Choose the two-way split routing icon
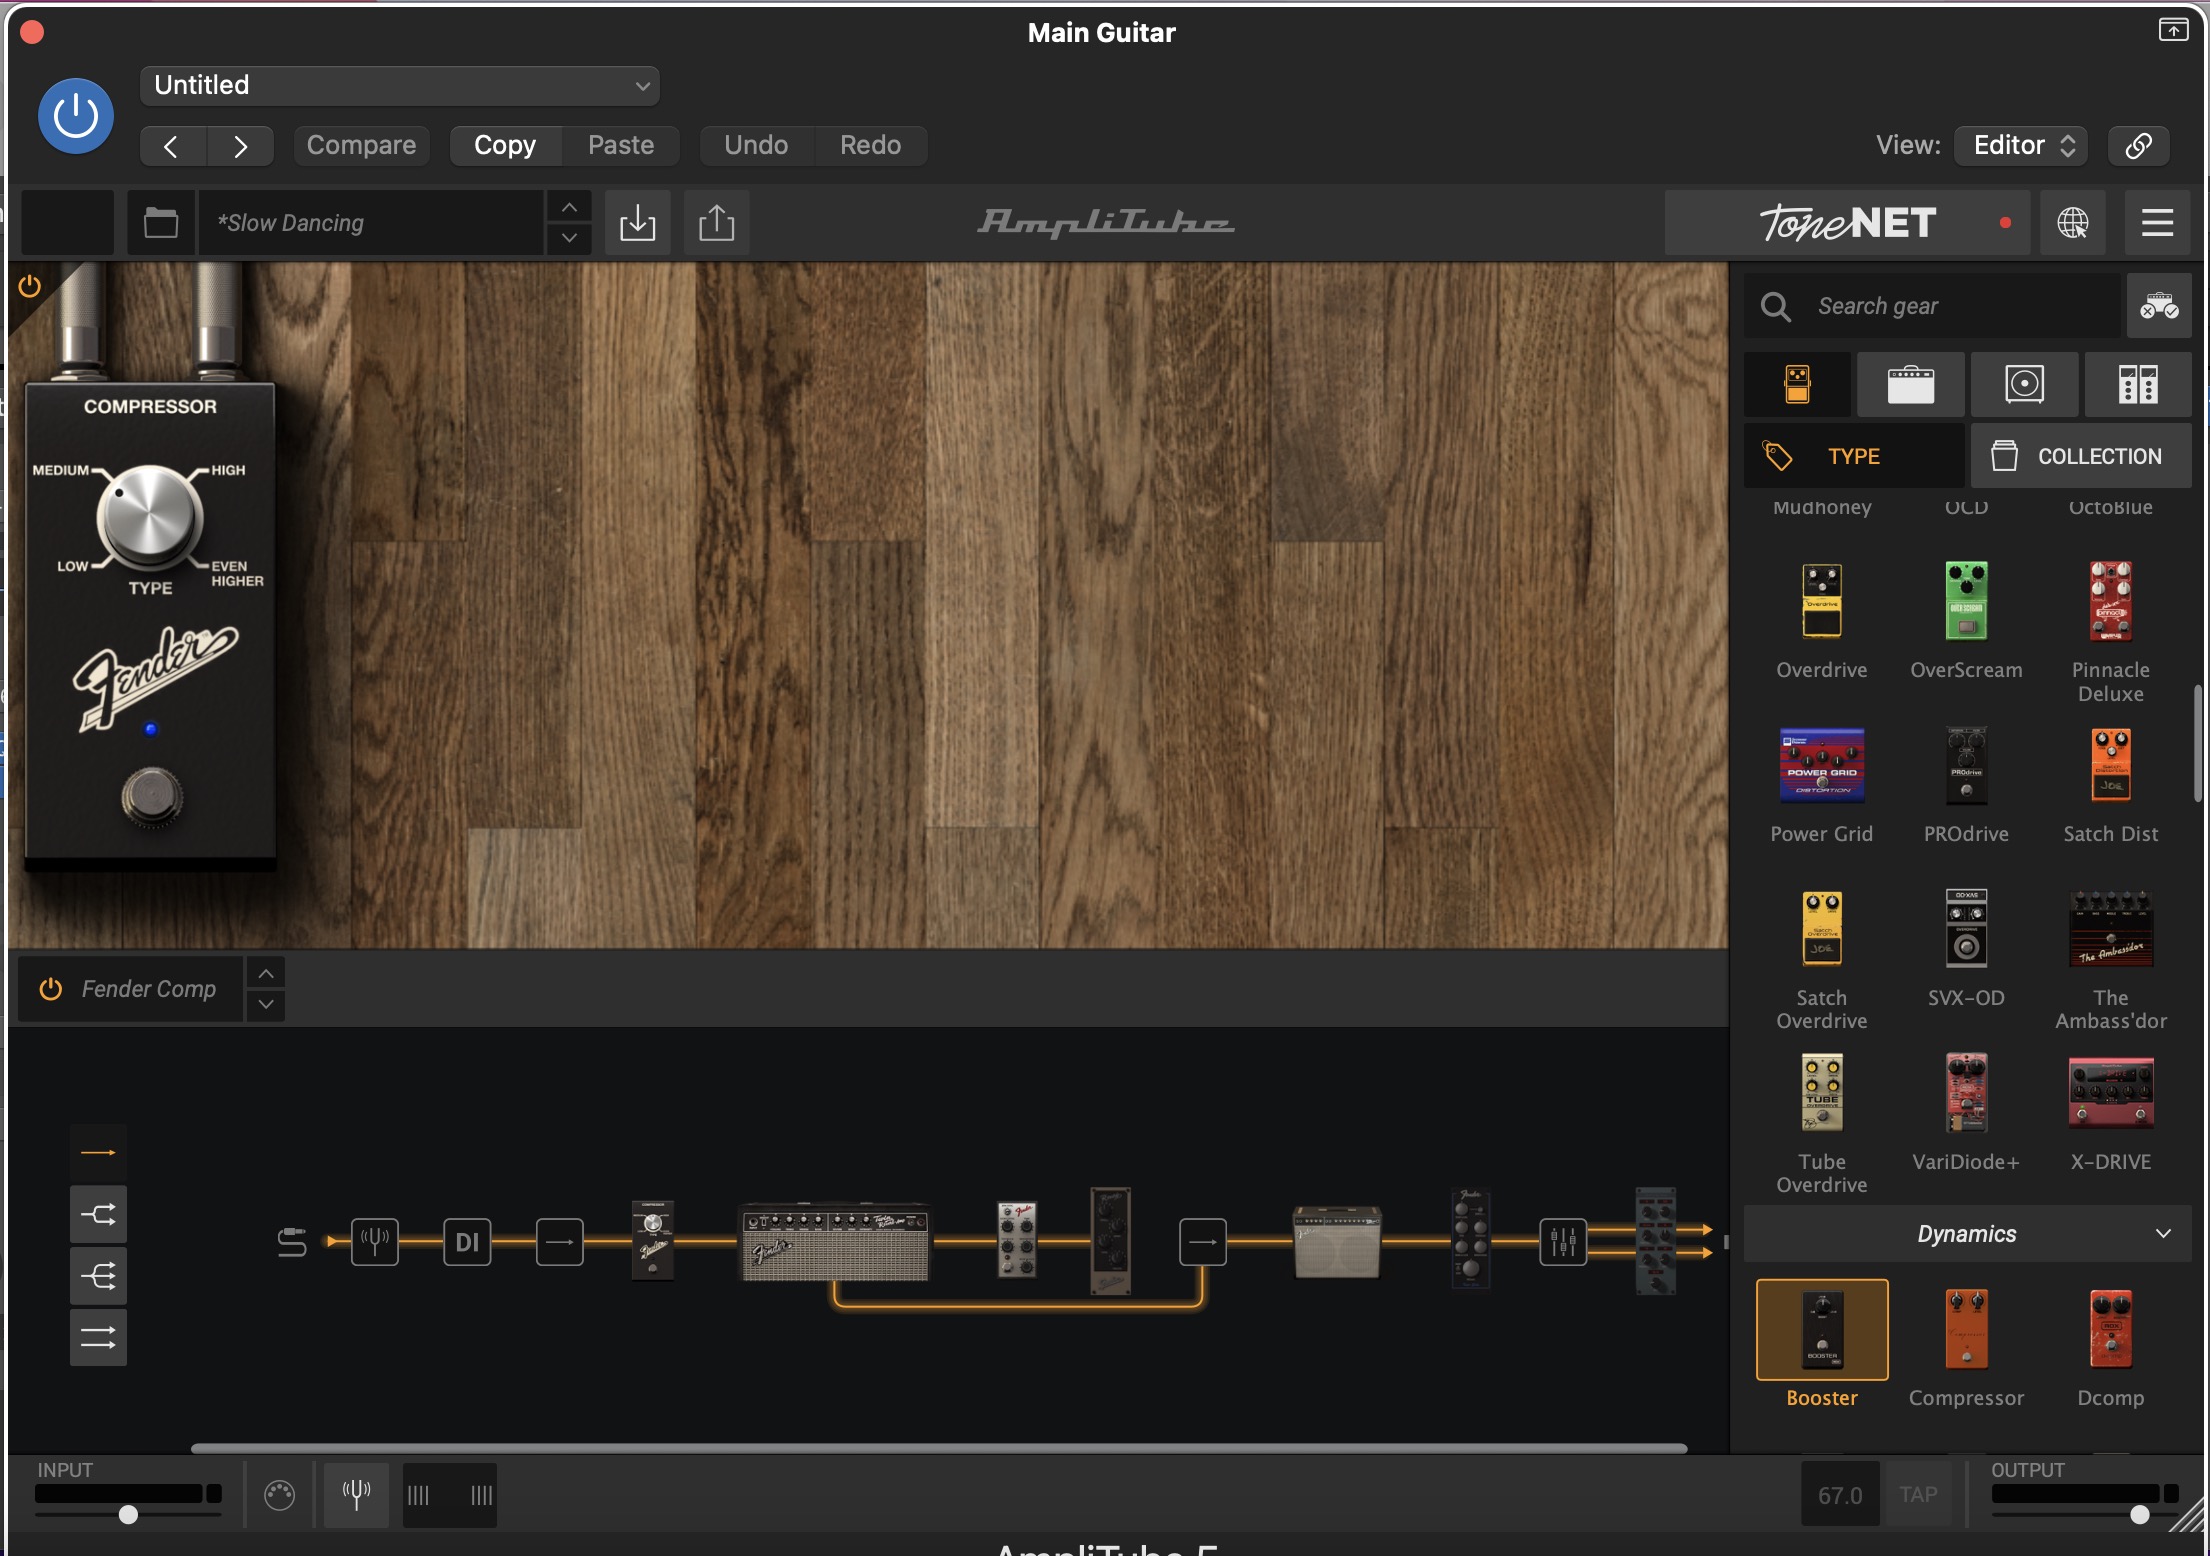The width and height of the screenshot is (2210, 1556). (98, 1215)
